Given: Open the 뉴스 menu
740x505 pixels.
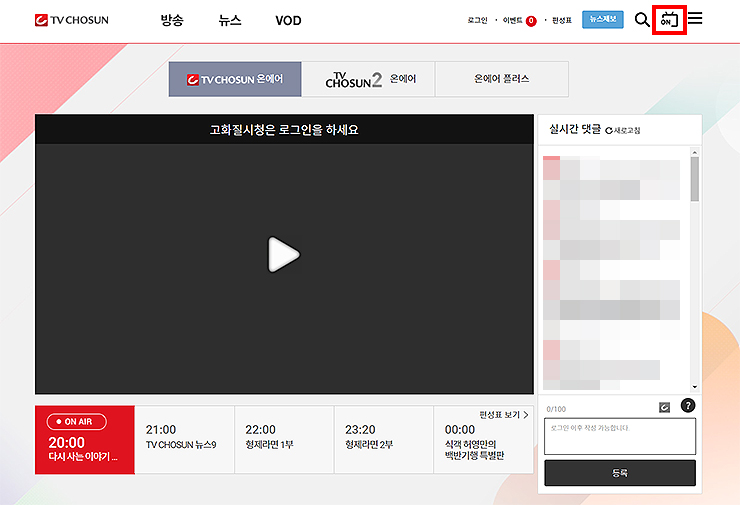Looking at the screenshot, I should 230,20.
